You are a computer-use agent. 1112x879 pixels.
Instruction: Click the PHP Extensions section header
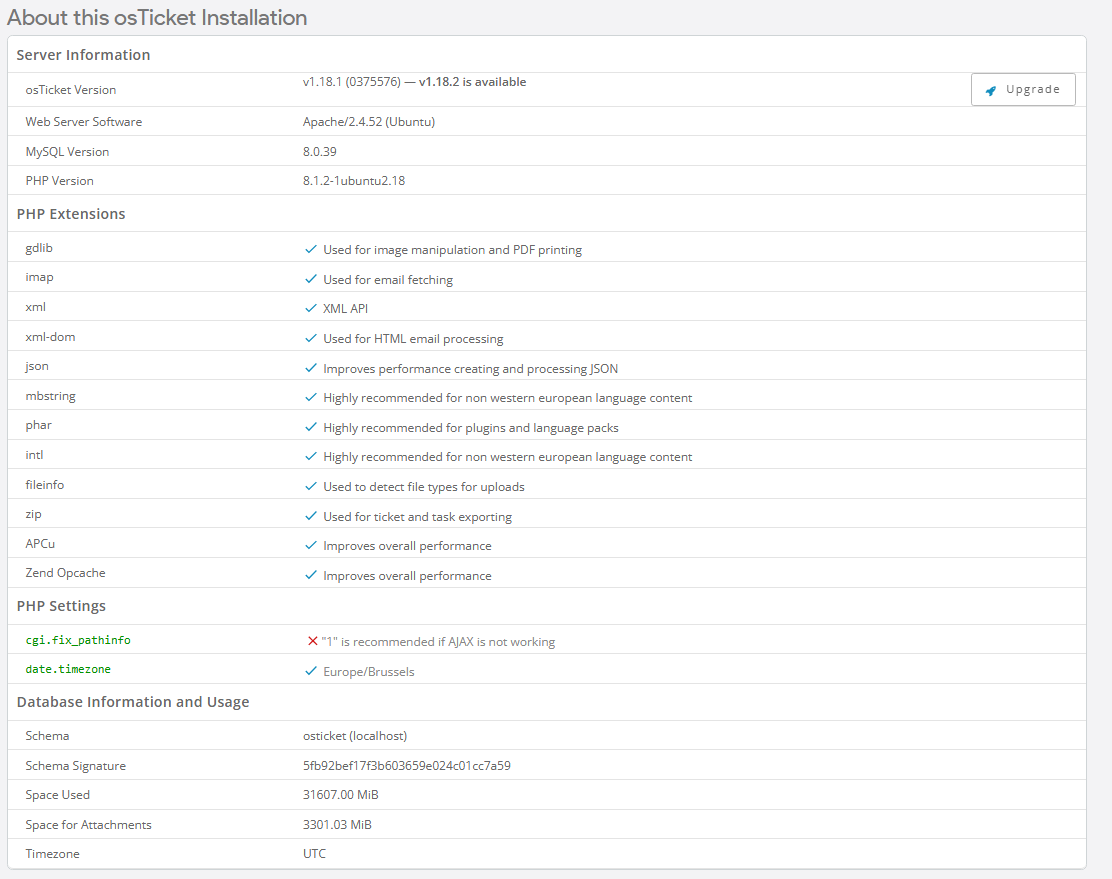coord(71,214)
